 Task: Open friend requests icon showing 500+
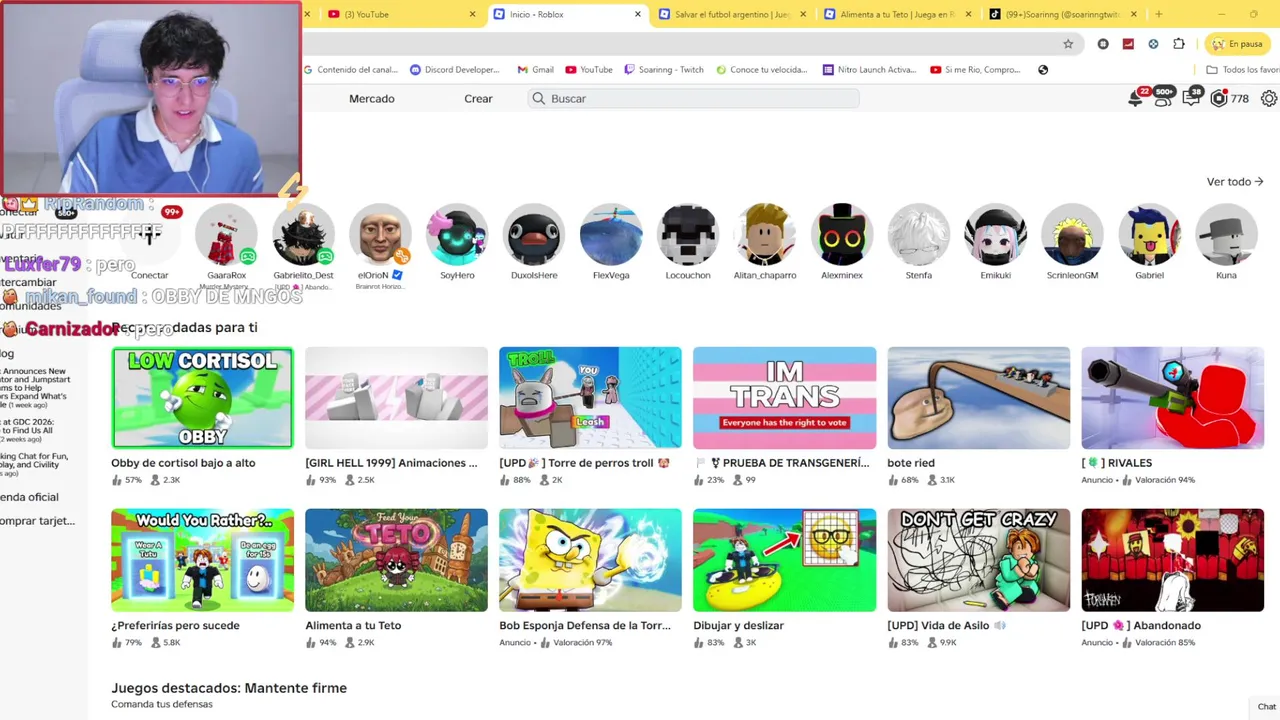pyautogui.click(x=1163, y=98)
